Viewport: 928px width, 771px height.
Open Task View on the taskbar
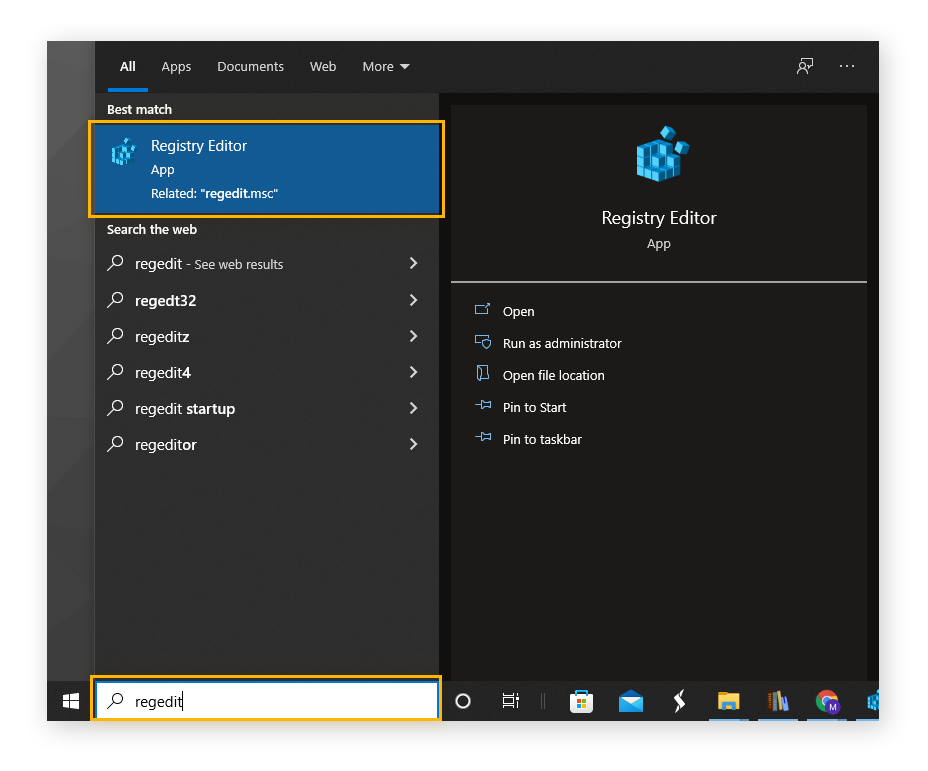pyautogui.click(x=510, y=701)
